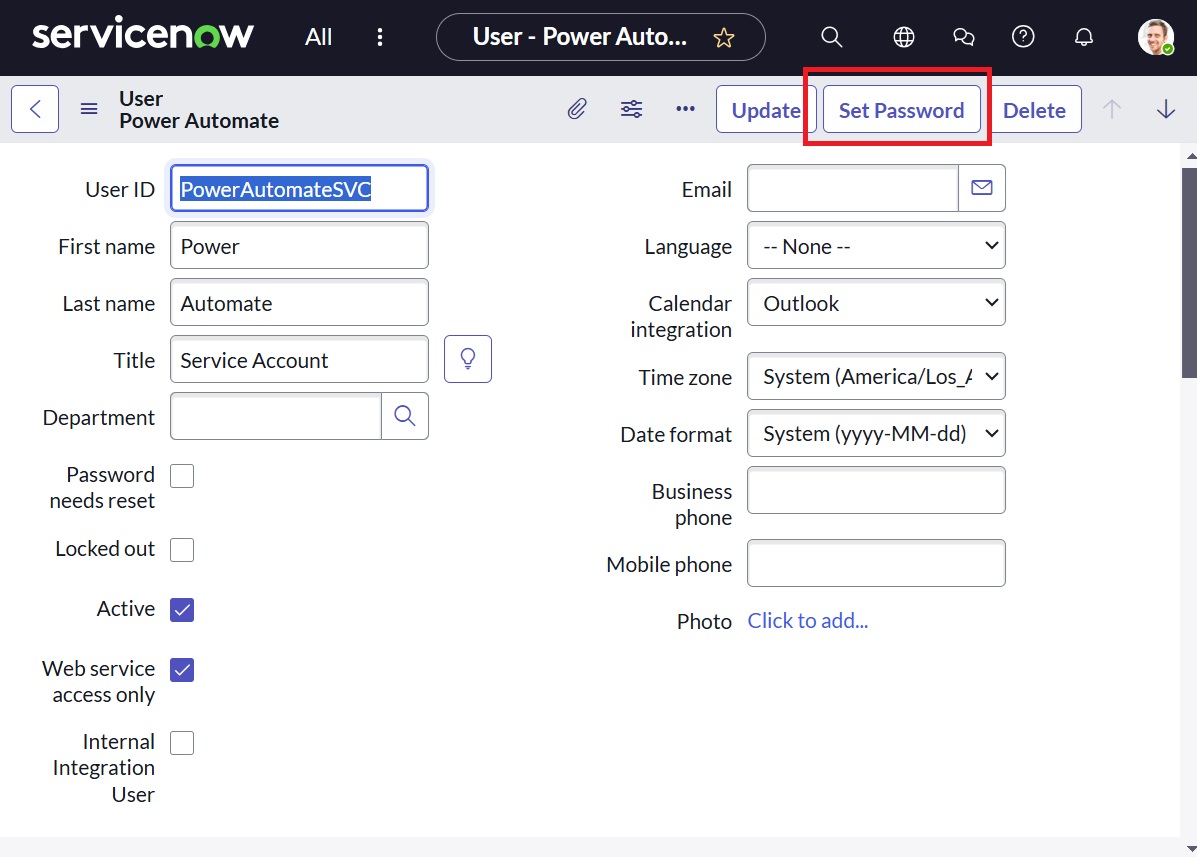Uncheck the Active checkbox
Image resolution: width=1197 pixels, height=857 pixels.
[x=182, y=609]
